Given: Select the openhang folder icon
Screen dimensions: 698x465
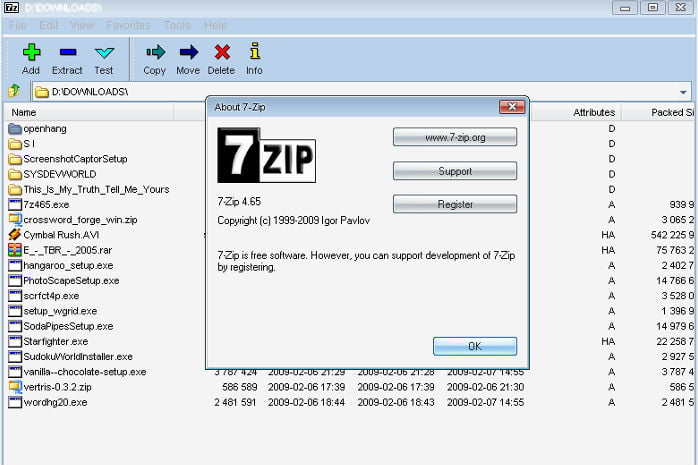Looking at the screenshot, I should (x=15, y=129).
